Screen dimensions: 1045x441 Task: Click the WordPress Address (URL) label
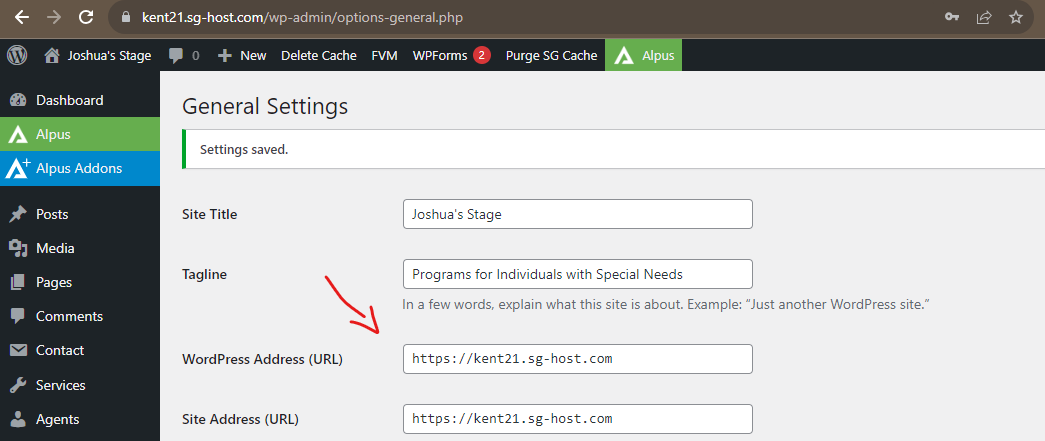pyautogui.click(x=262, y=359)
